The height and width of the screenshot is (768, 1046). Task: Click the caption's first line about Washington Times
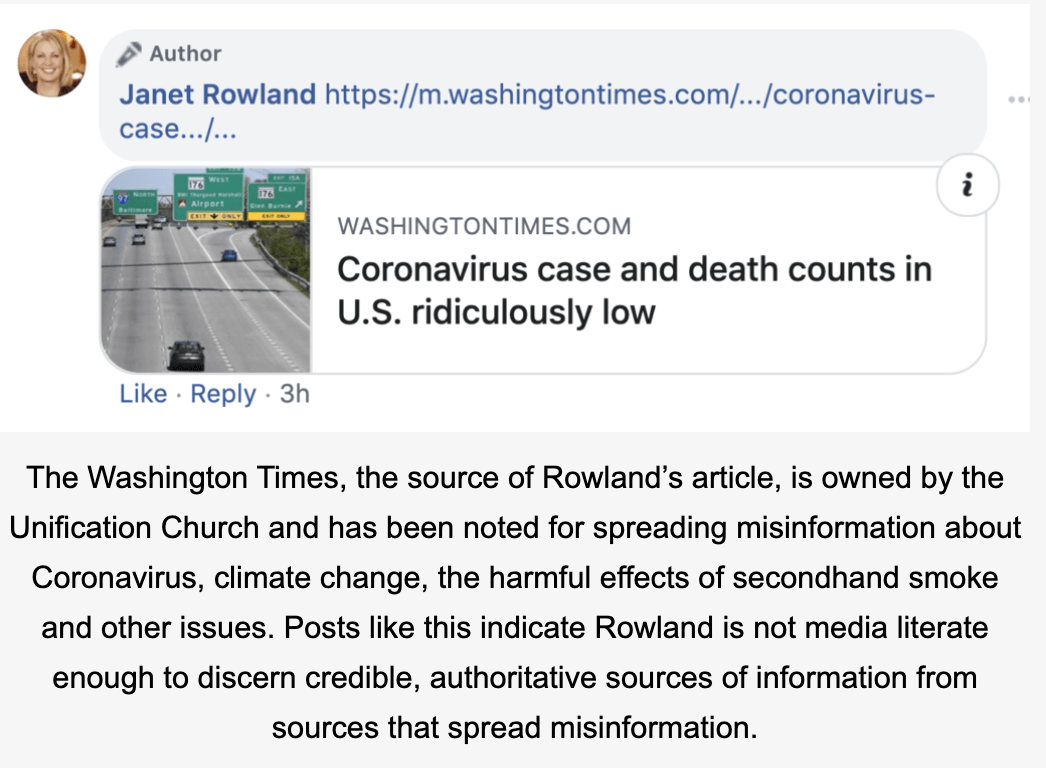(x=515, y=478)
